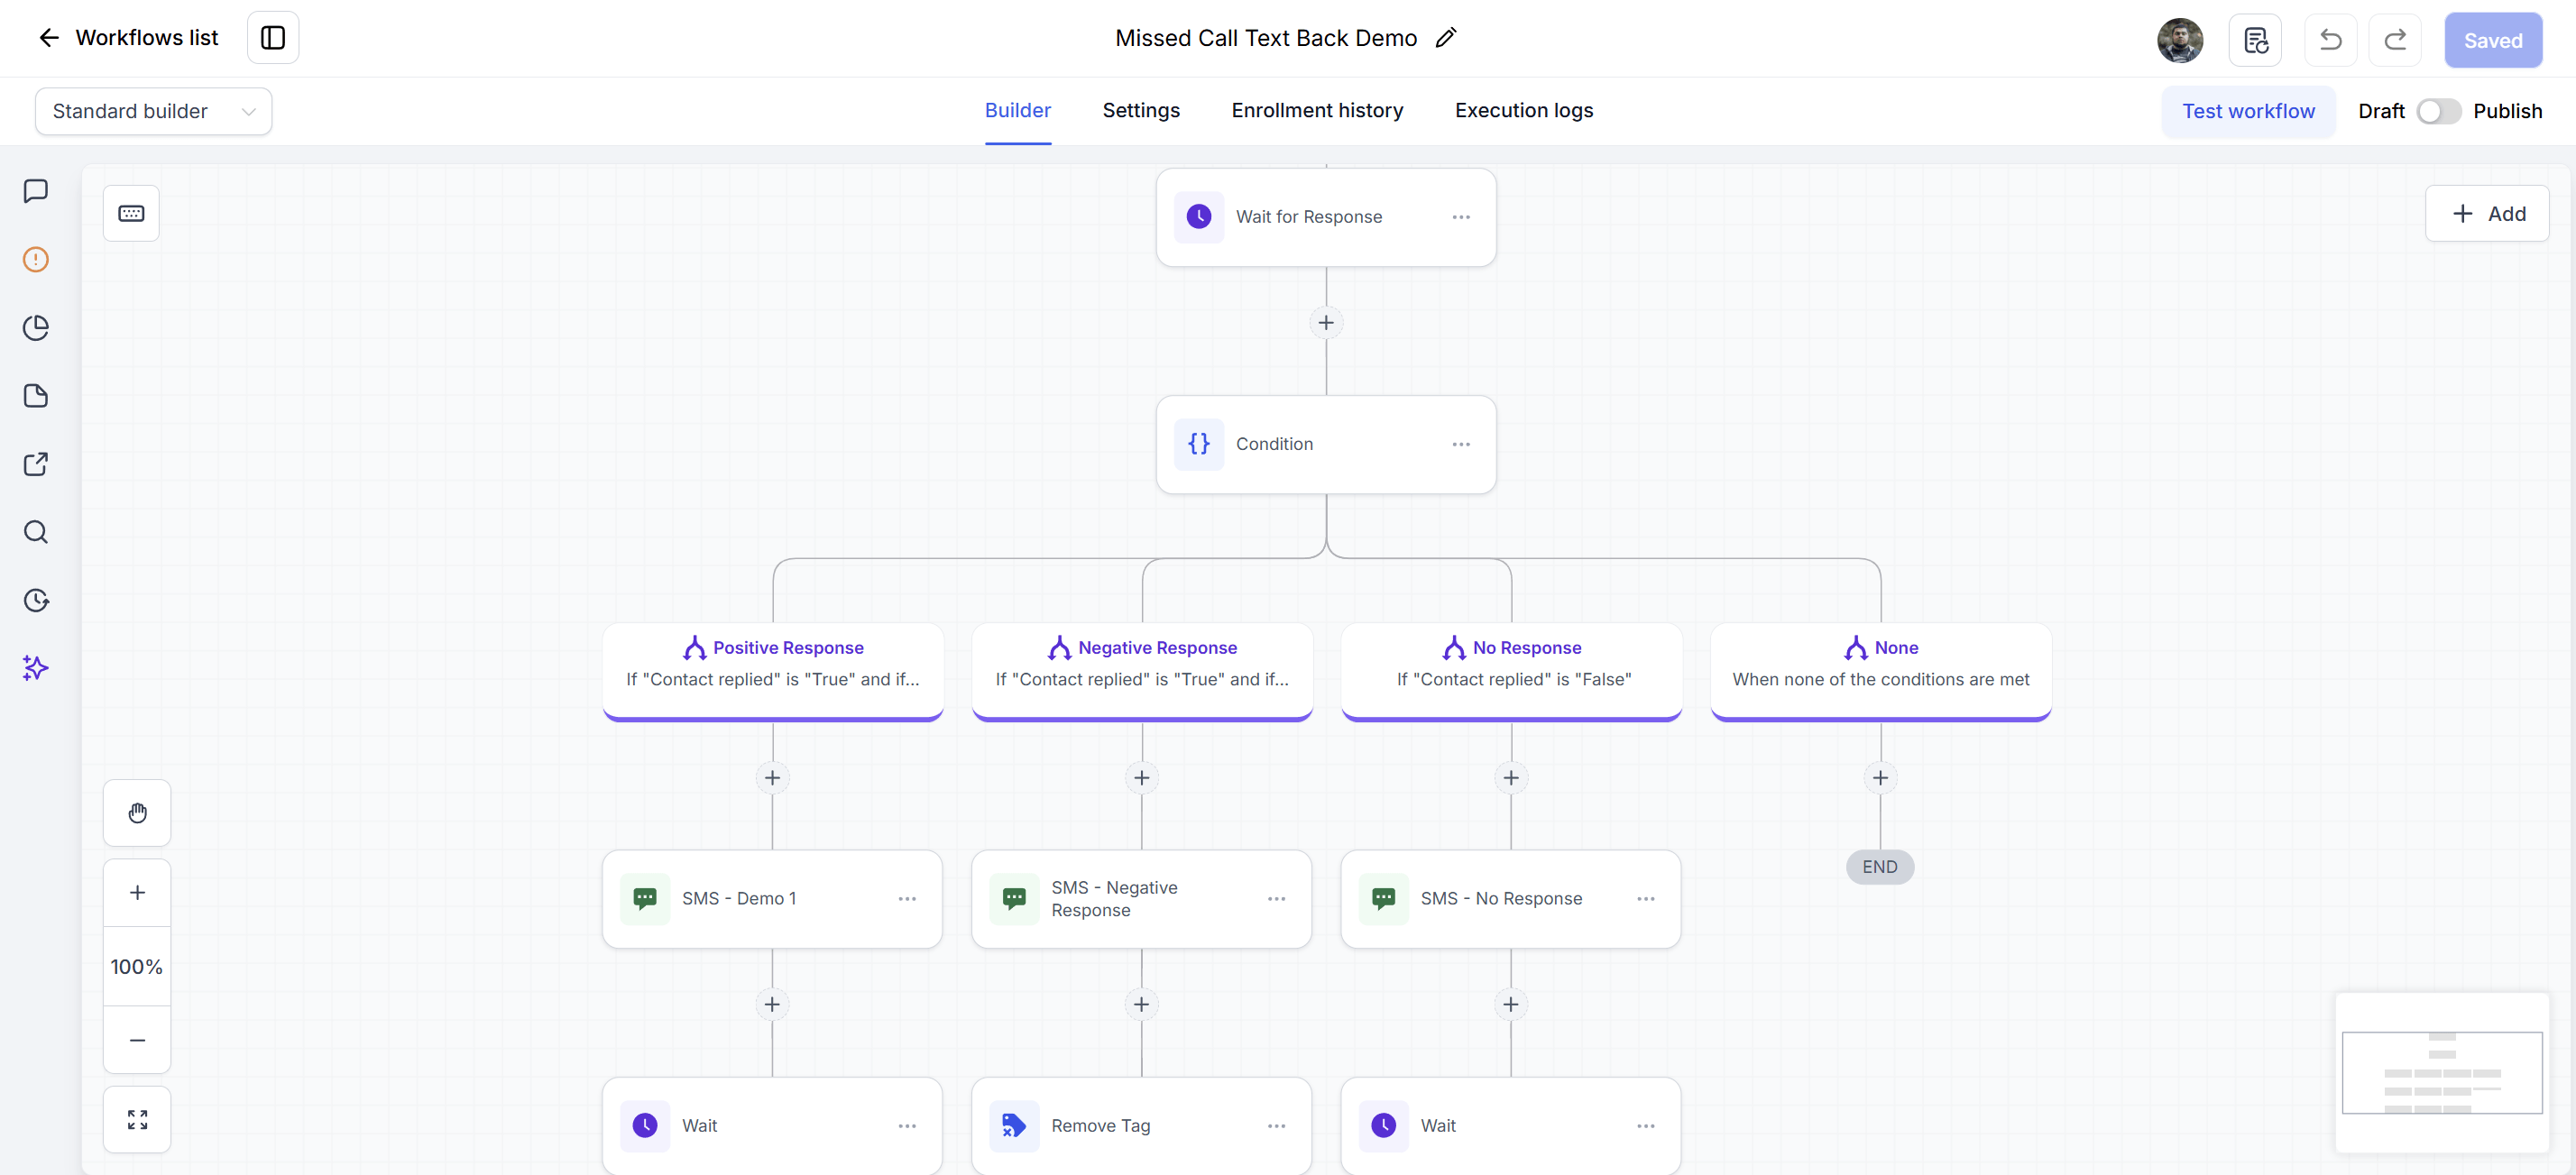Open the pie chart stats icon
2576x1175 pixels.
tap(36, 328)
